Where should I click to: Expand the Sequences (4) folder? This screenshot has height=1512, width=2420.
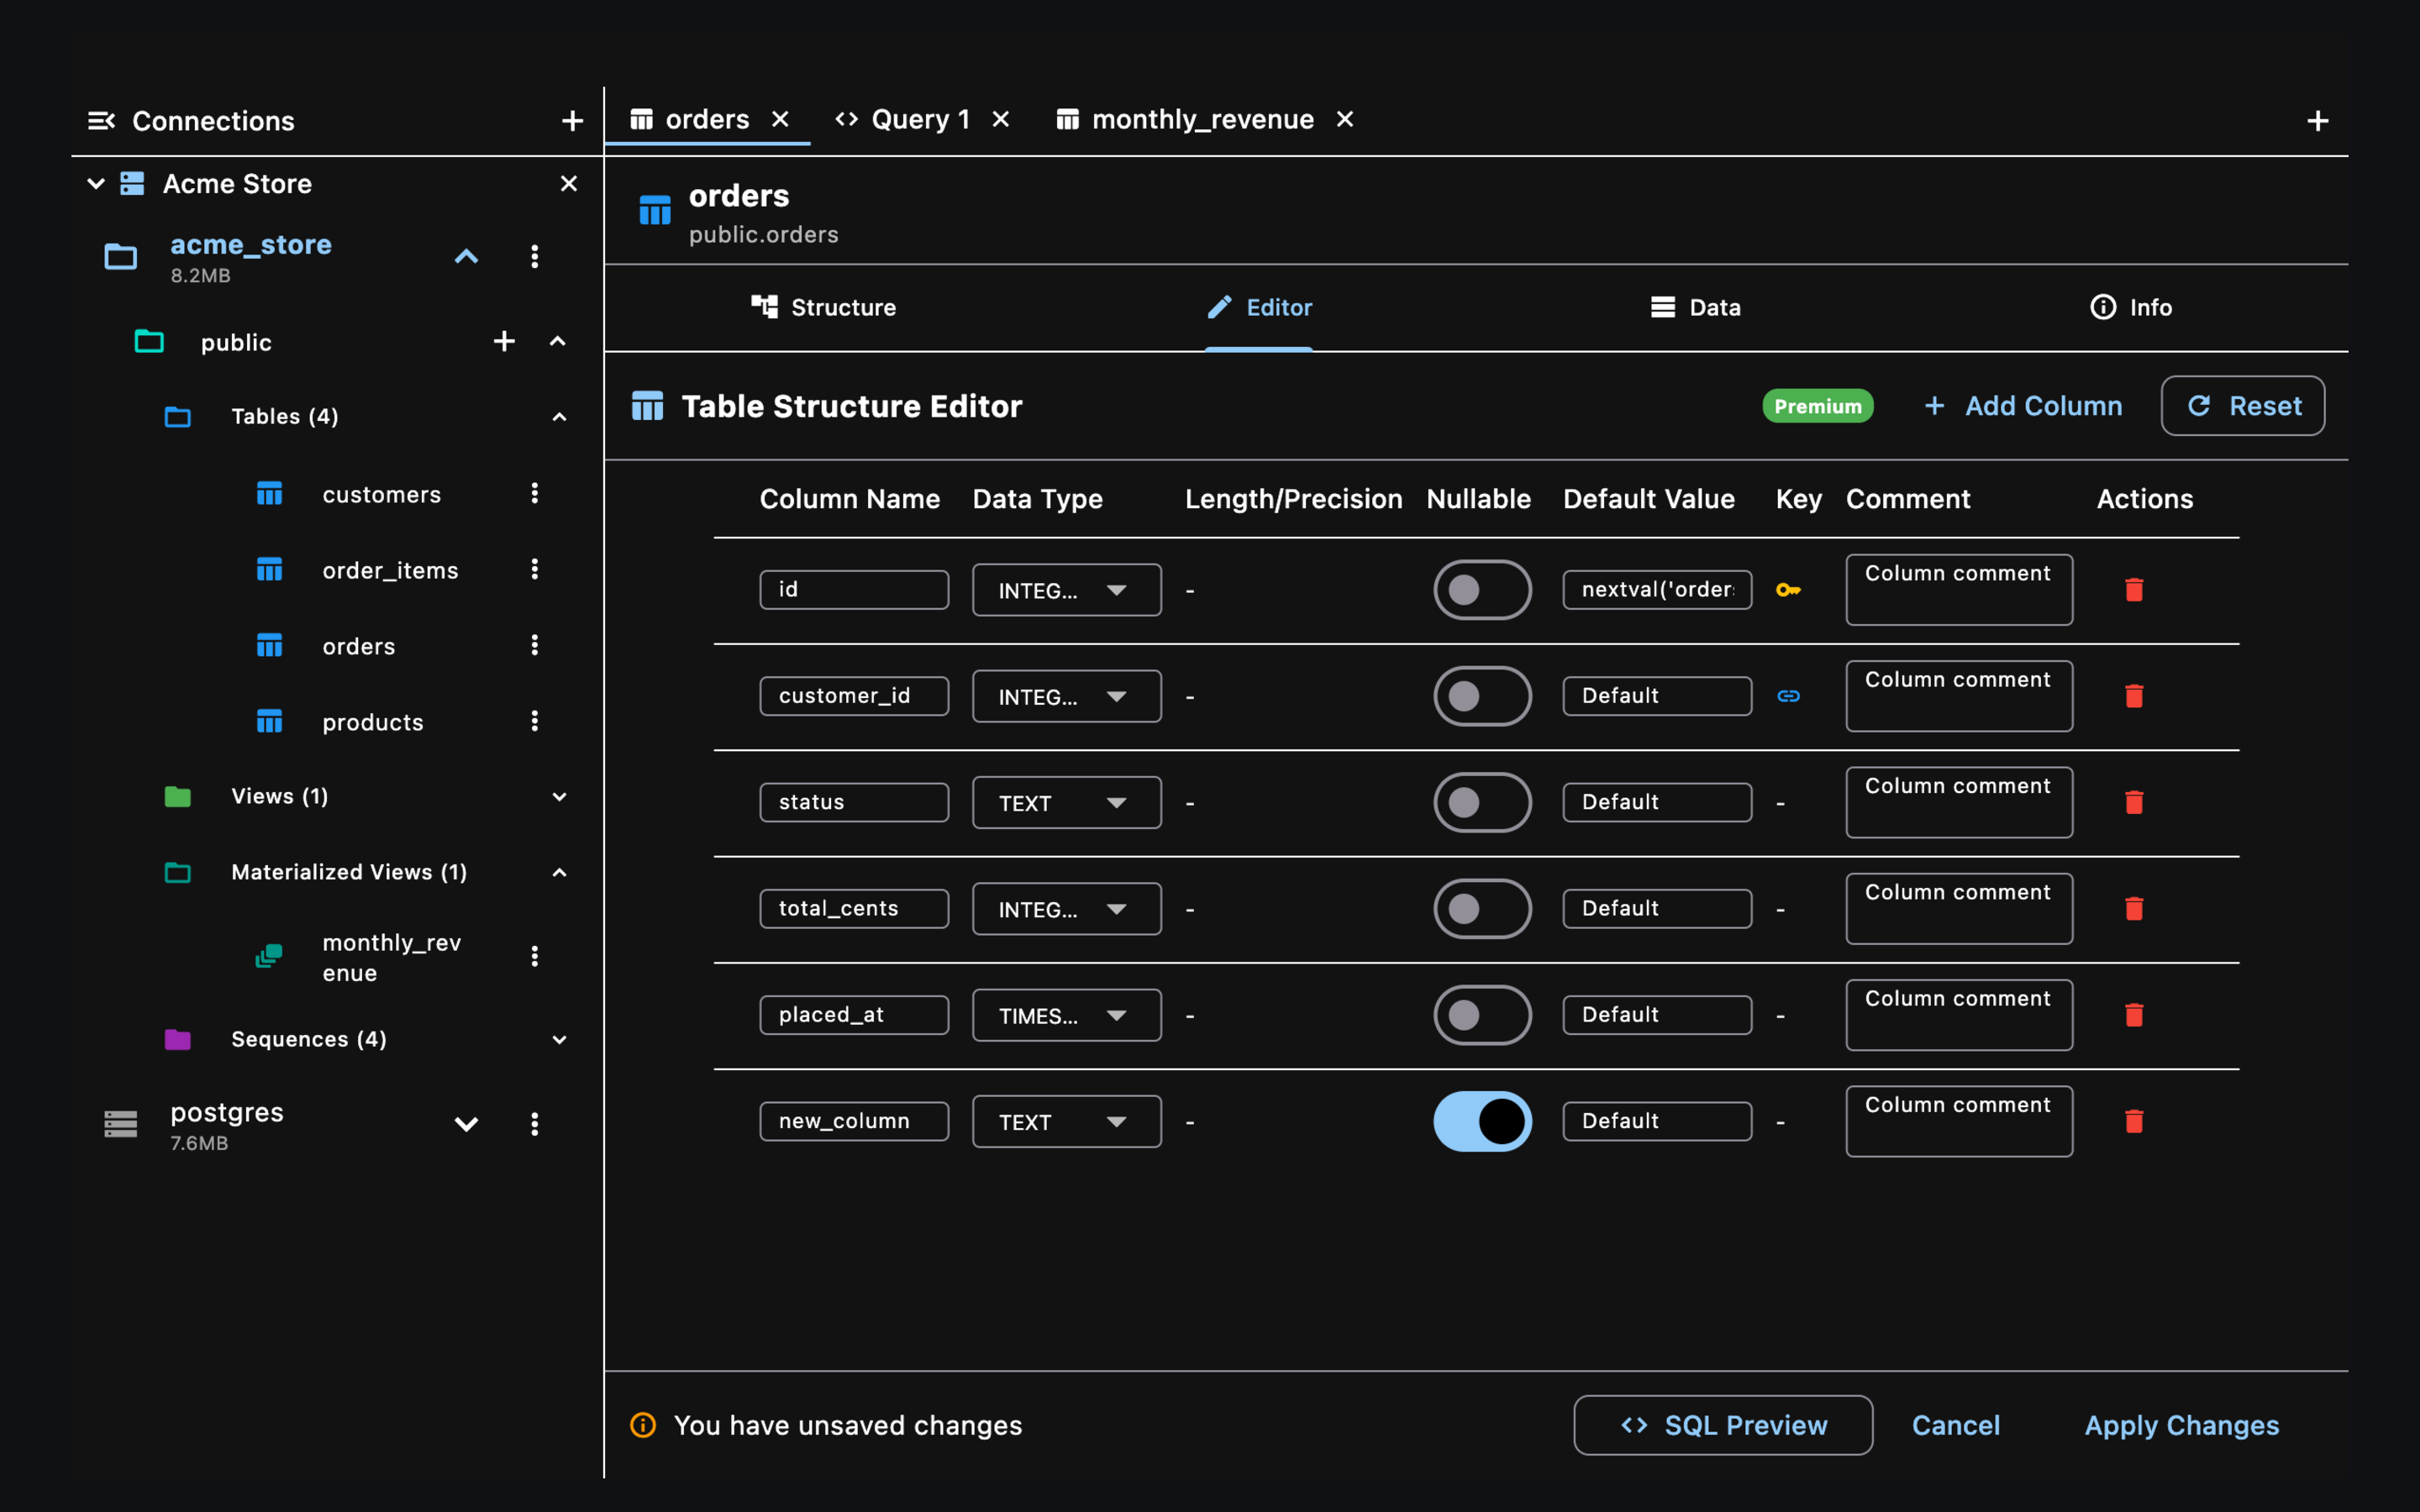pos(559,1040)
